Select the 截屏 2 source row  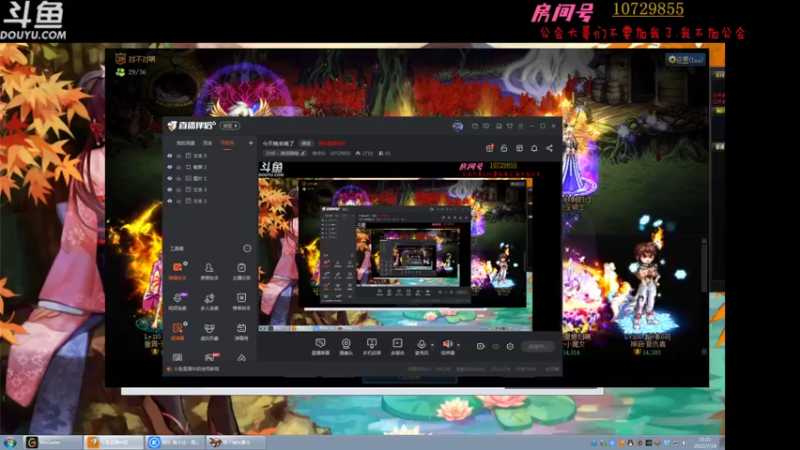pos(210,167)
